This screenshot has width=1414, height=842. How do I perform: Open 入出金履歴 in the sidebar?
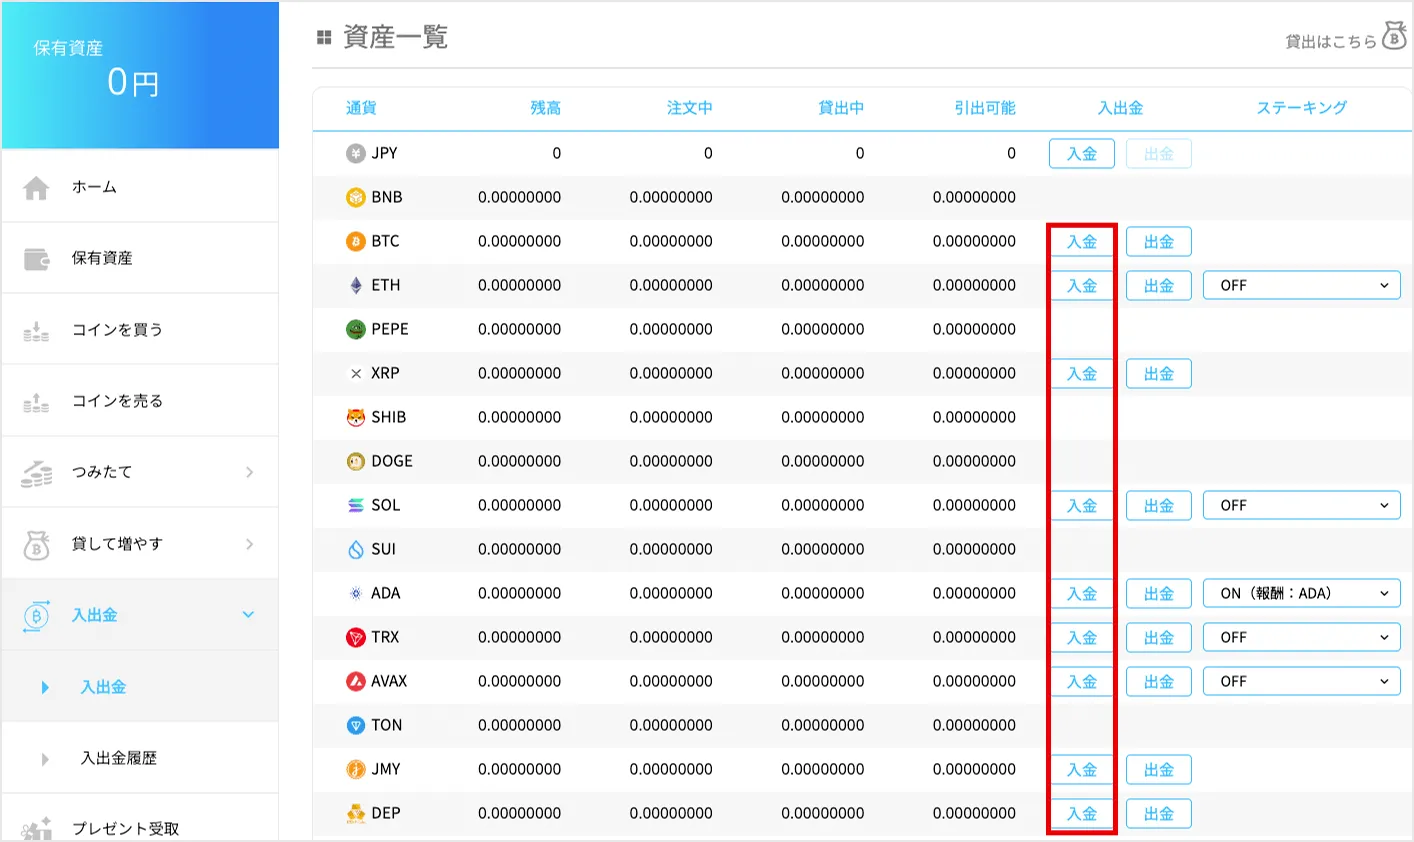tap(119, 758)
